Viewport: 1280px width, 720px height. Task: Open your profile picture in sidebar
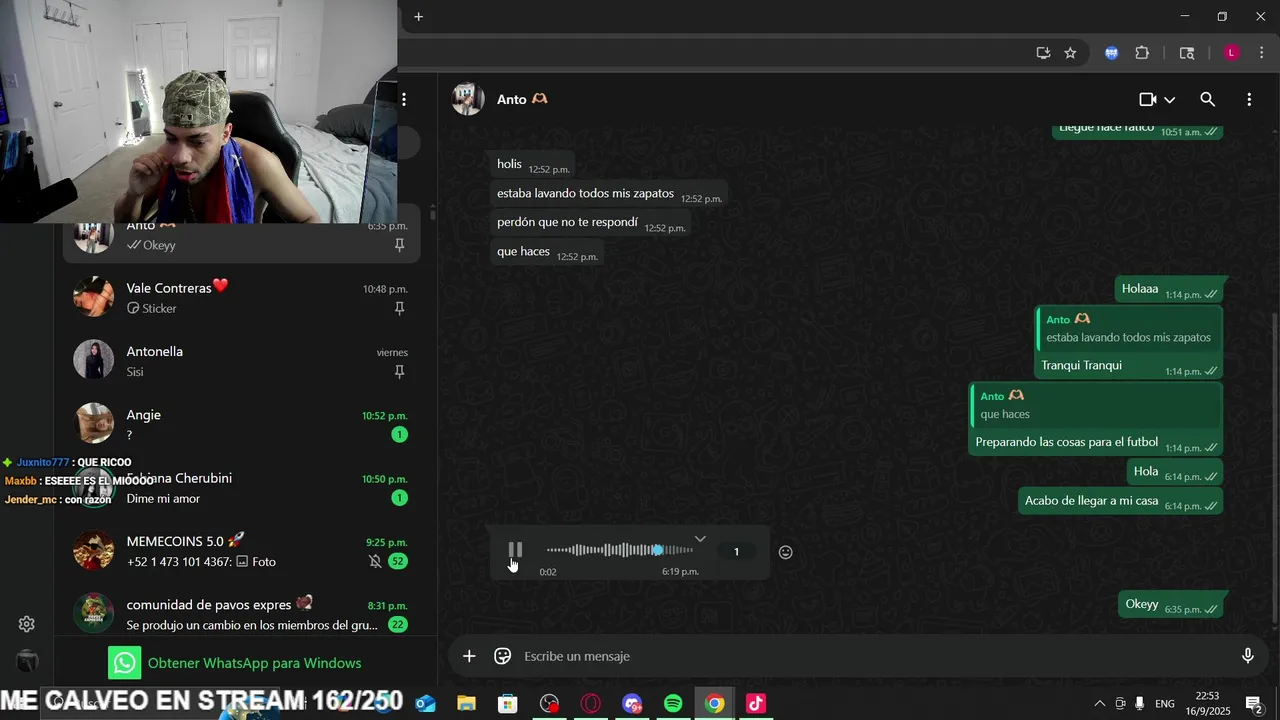click(x=27, y=661)
